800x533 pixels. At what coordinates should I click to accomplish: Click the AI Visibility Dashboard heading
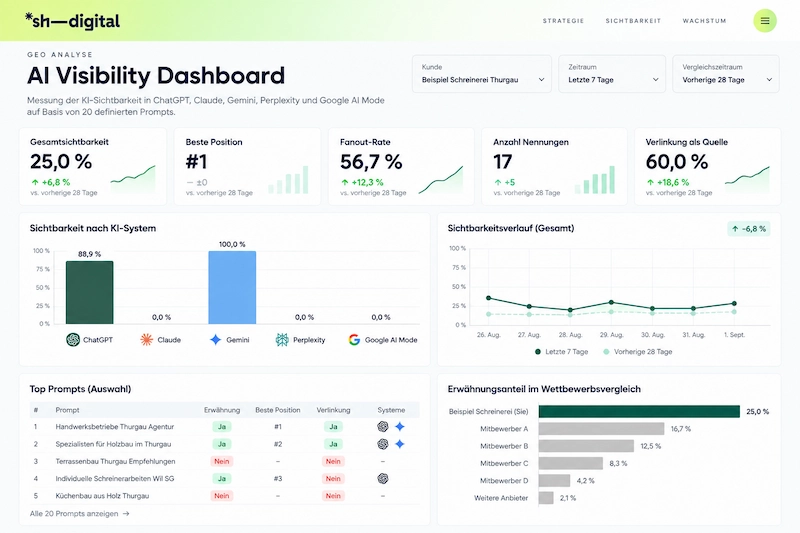click(156, 75)
